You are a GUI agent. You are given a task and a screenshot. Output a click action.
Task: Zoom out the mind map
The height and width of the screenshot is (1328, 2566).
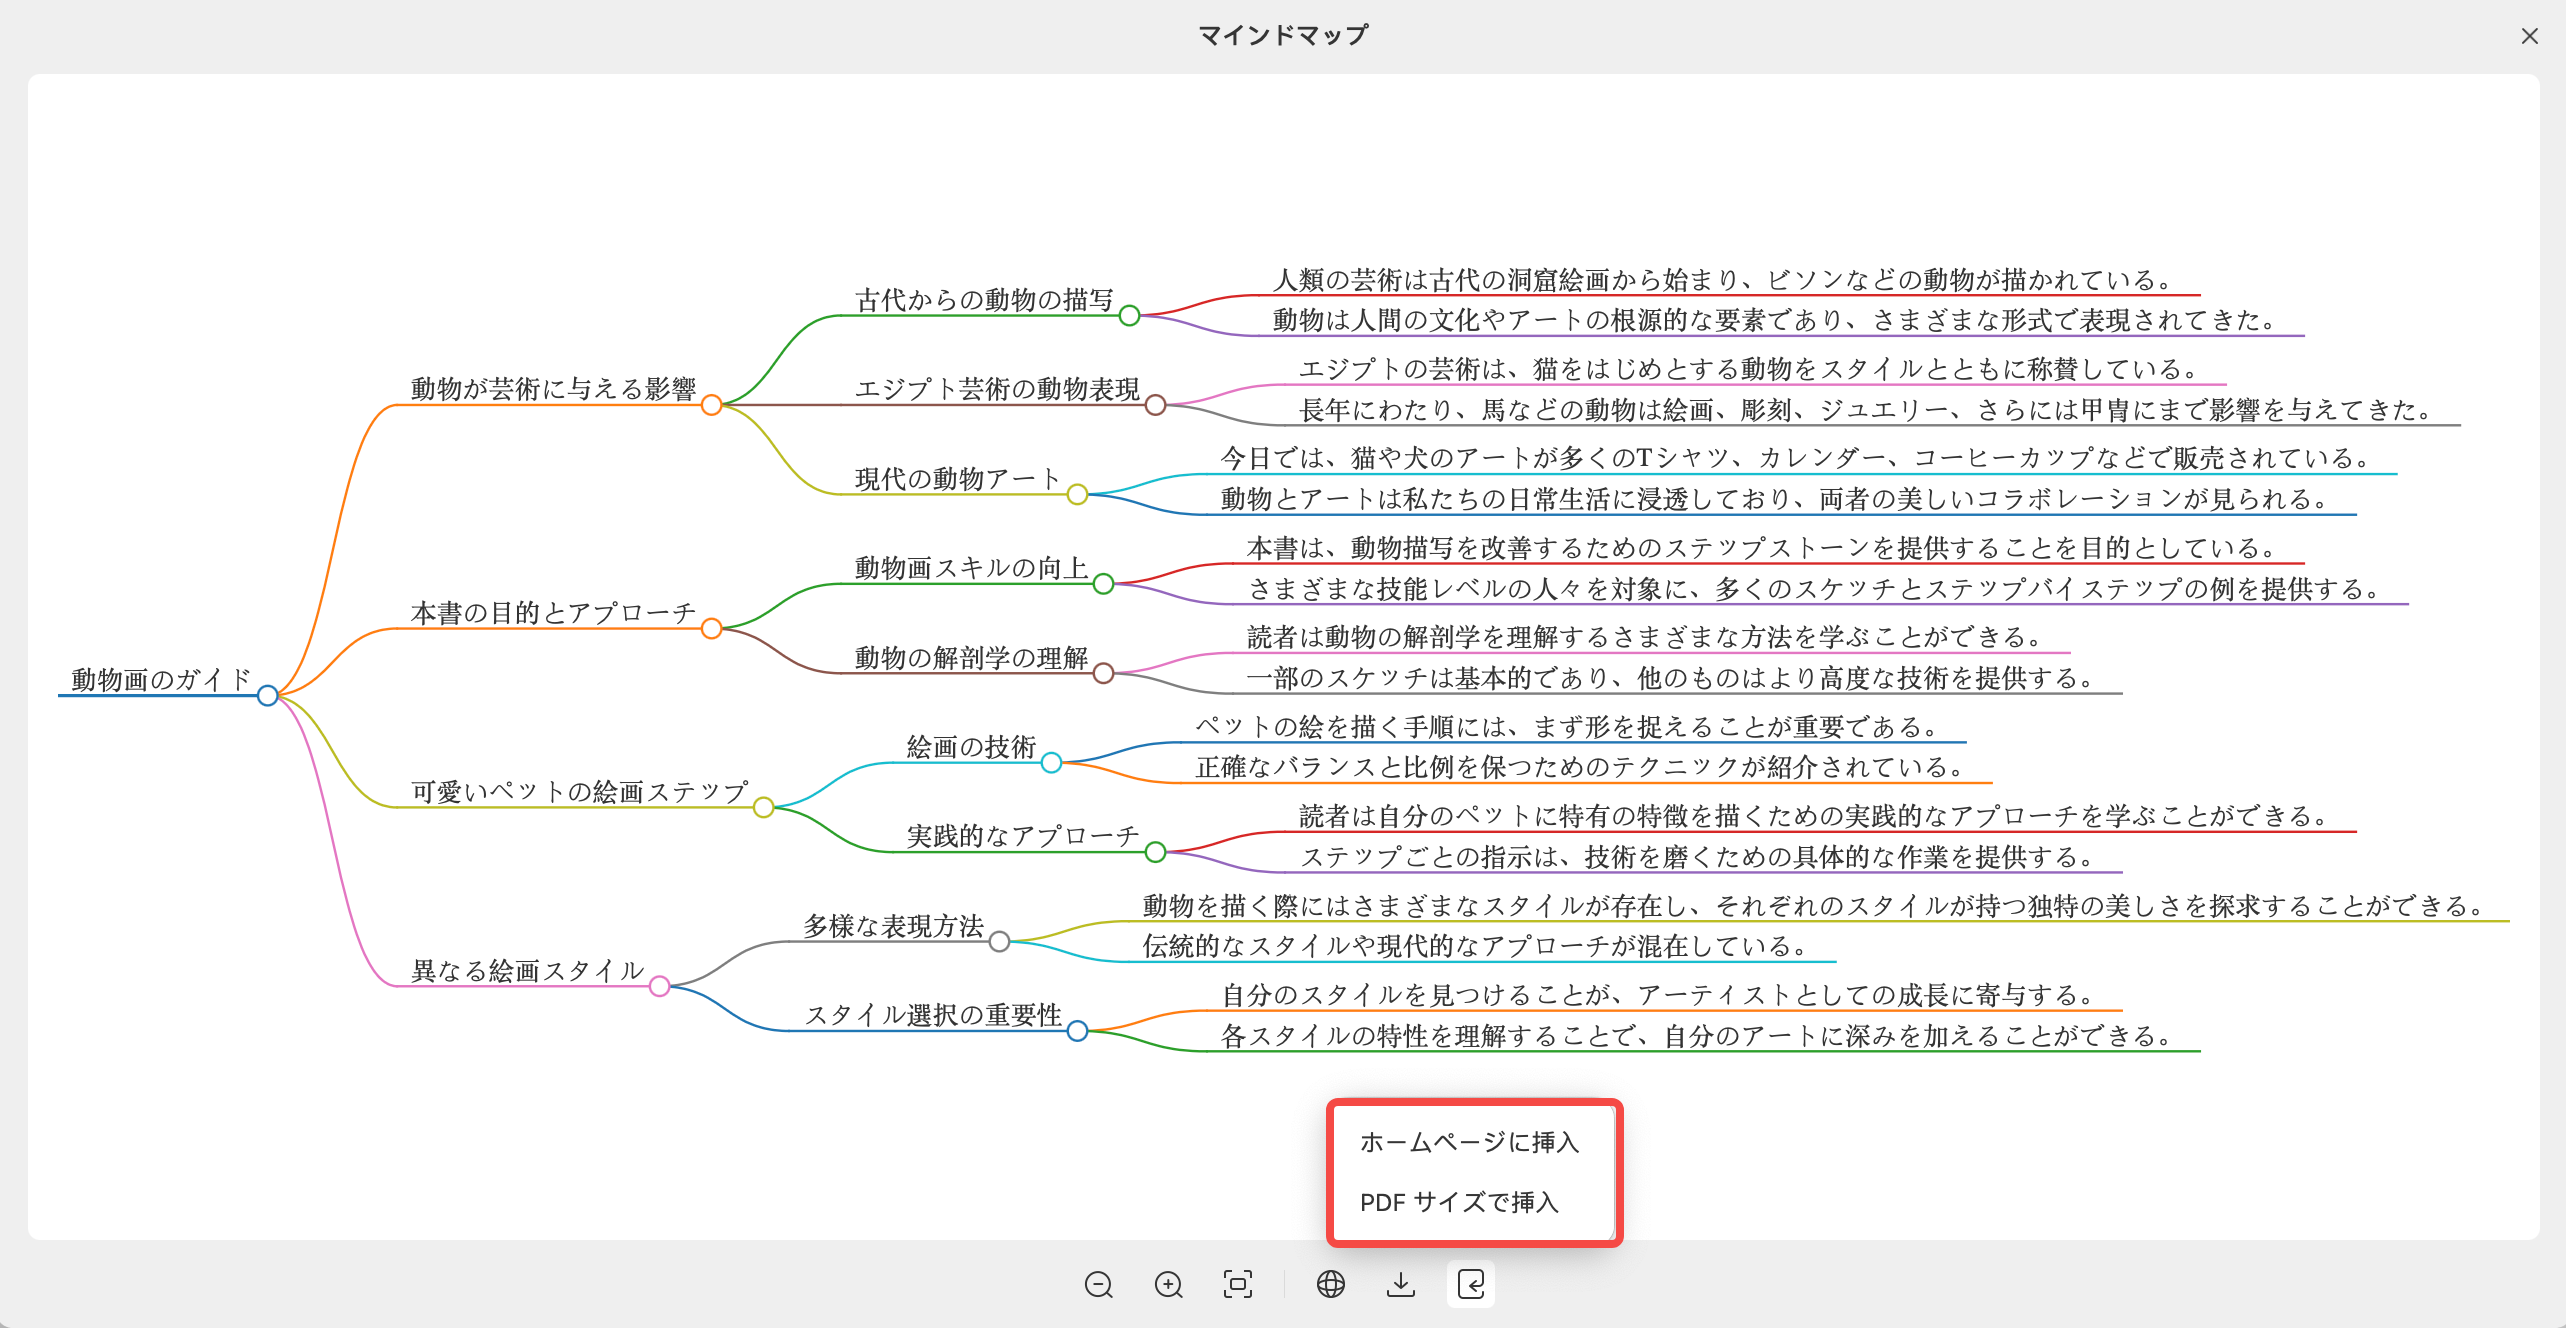pyautogui.click(x=1098, y=1284)
